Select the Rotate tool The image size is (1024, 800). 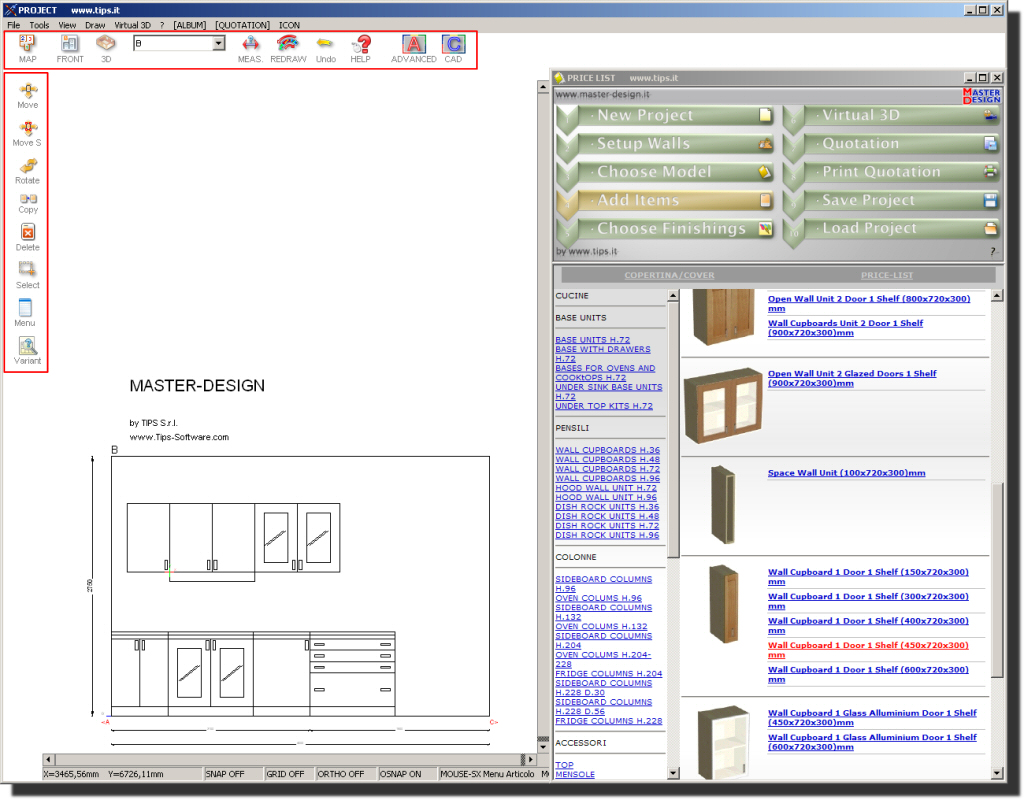tap(27, 171)
